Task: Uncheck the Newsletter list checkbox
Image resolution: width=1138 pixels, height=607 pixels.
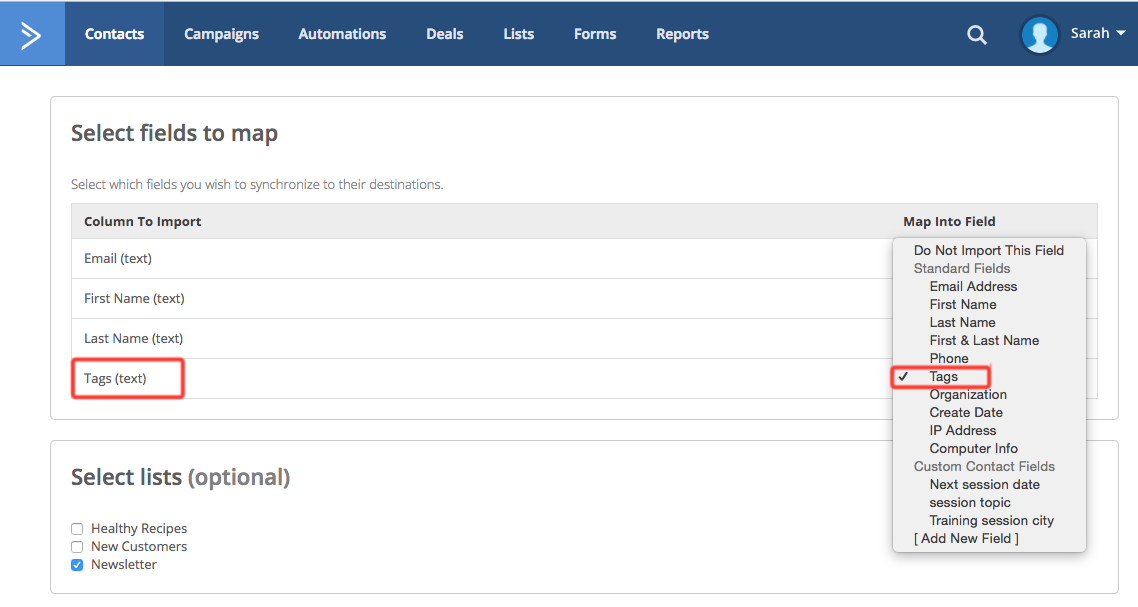Action: (77, 565)
